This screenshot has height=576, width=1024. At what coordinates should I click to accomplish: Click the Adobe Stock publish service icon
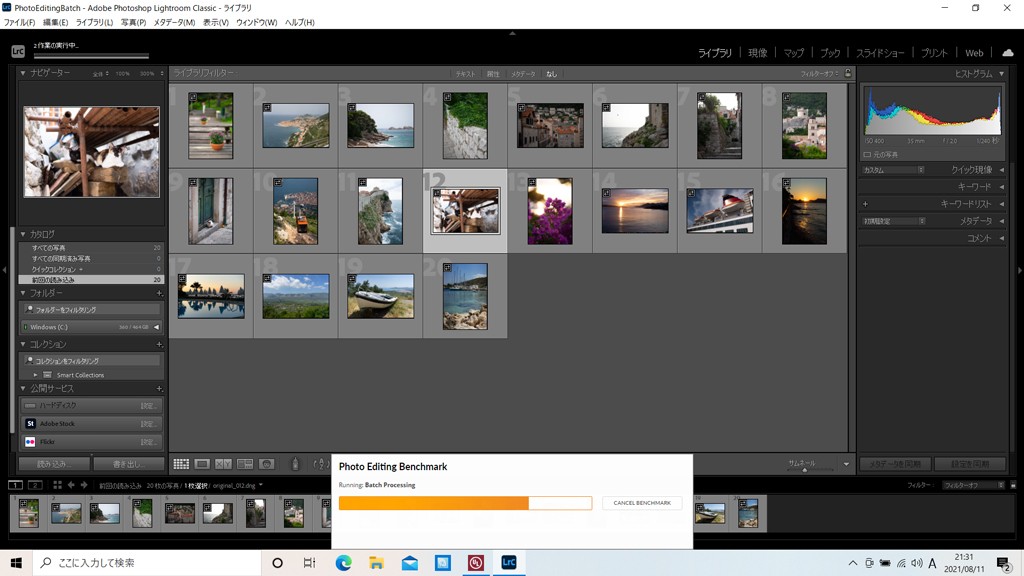pyautogui.click(x=30, y=423)
